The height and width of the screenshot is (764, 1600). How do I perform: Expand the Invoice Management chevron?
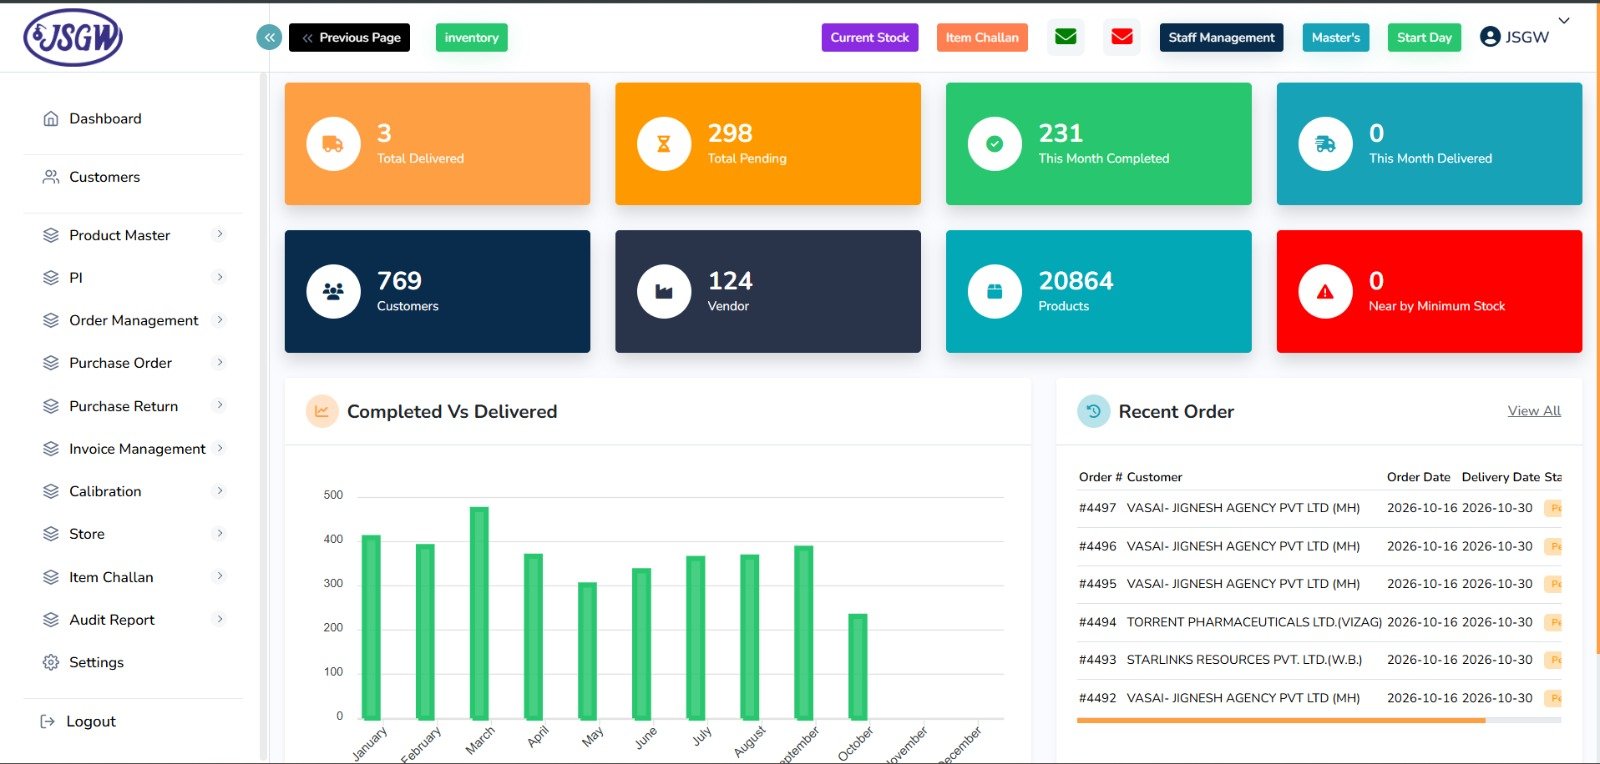[220, 448]
